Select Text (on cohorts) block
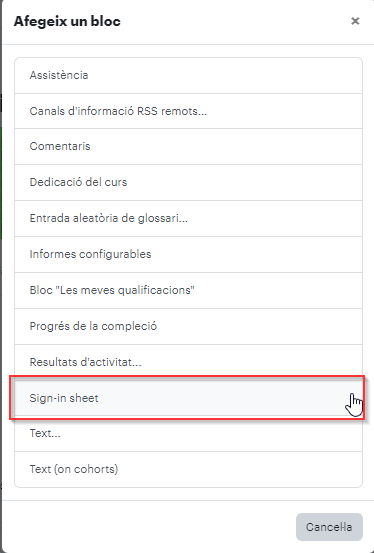Viewport: 374px width, 553px height. [188, 469]
